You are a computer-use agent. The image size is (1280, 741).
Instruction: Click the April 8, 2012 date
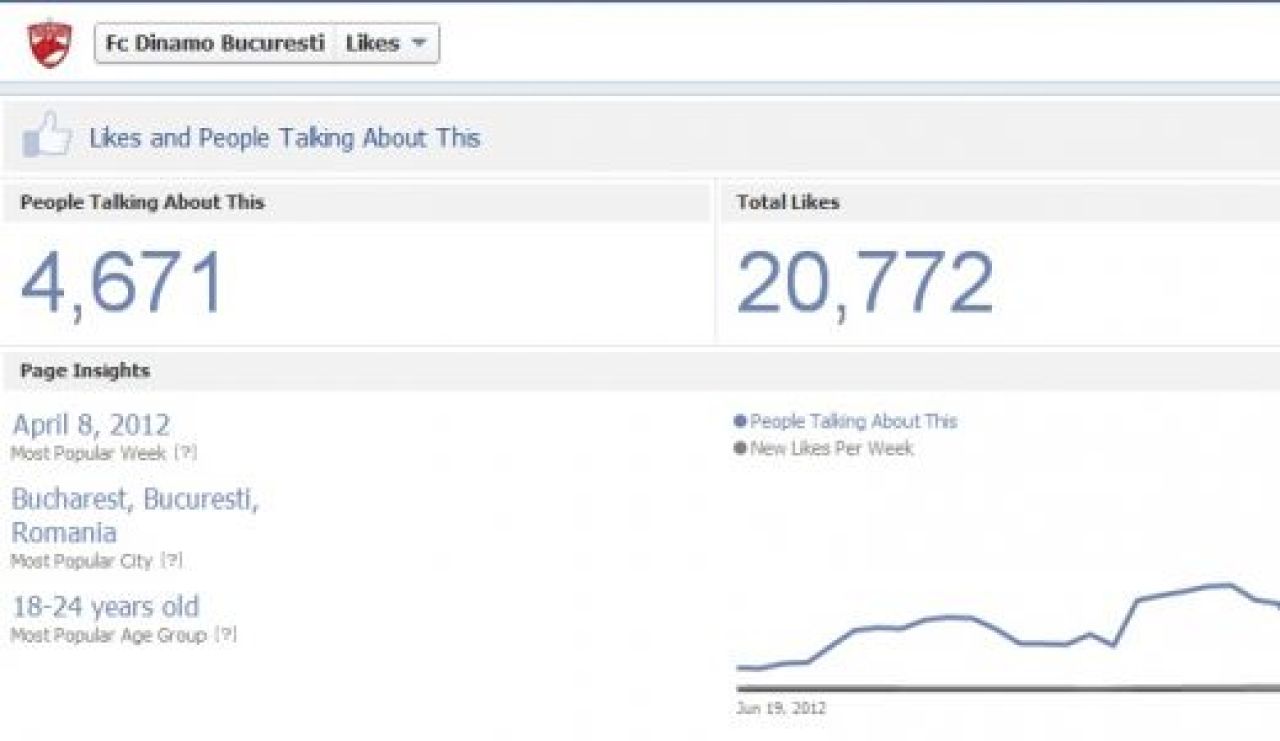pyautogui.click(x=91, y=425)
